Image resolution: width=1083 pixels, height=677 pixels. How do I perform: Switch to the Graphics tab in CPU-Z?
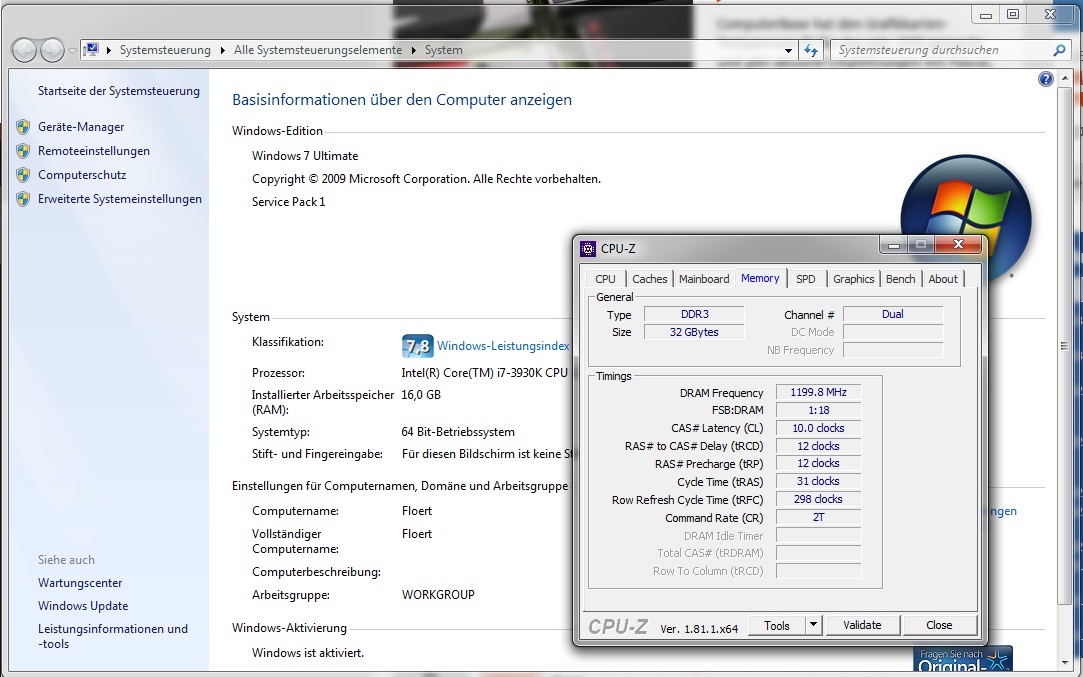coord(853,279)
